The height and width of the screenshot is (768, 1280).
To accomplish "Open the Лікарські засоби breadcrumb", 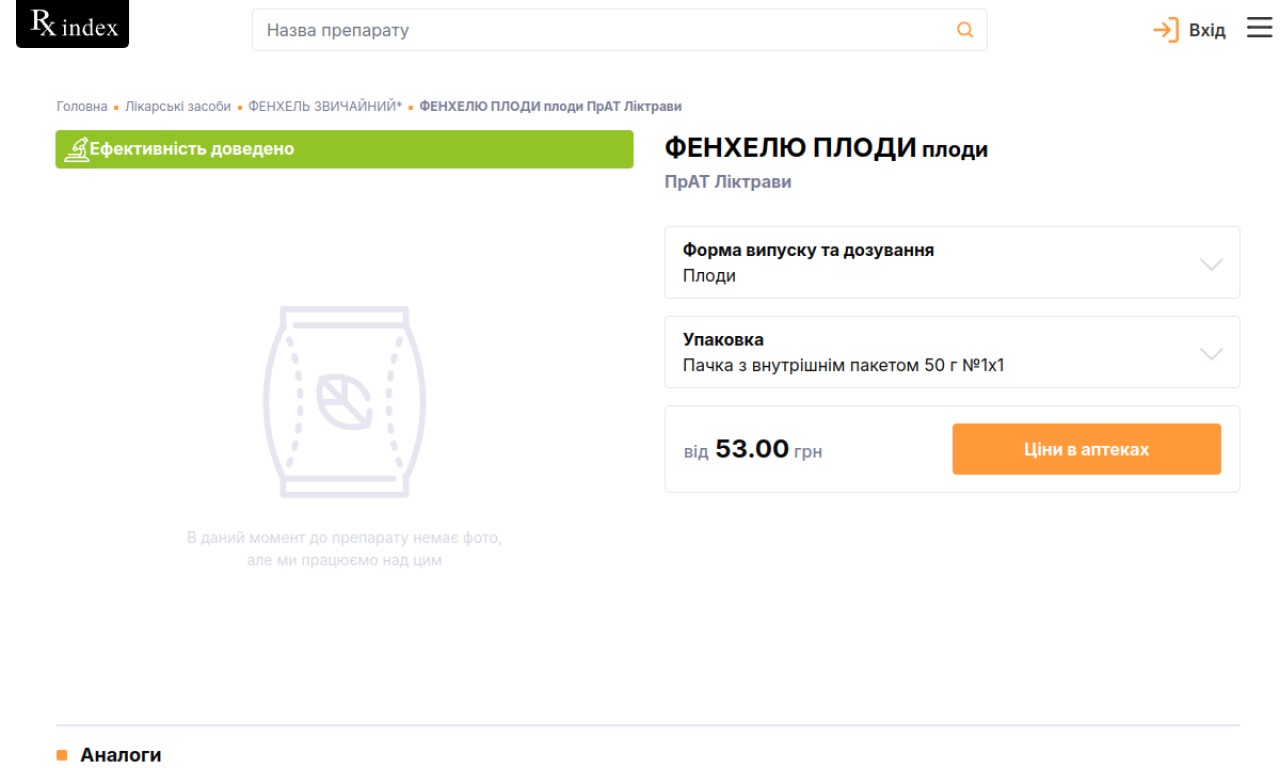I will (178, 106).
